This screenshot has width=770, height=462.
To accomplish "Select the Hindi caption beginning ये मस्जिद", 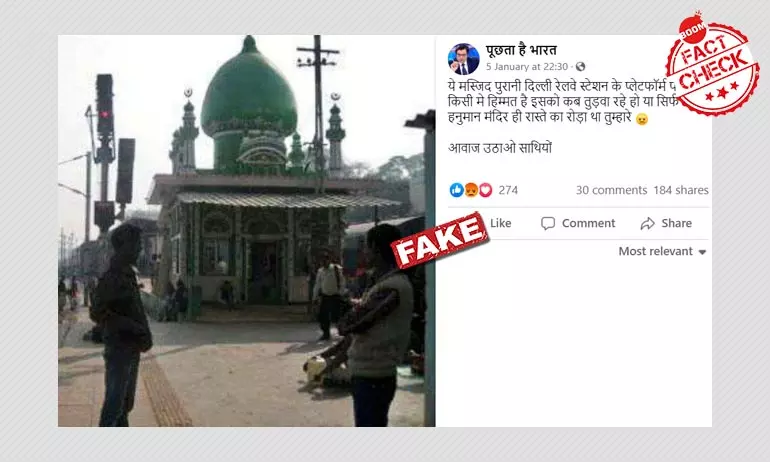I will (x=565, y=102).
